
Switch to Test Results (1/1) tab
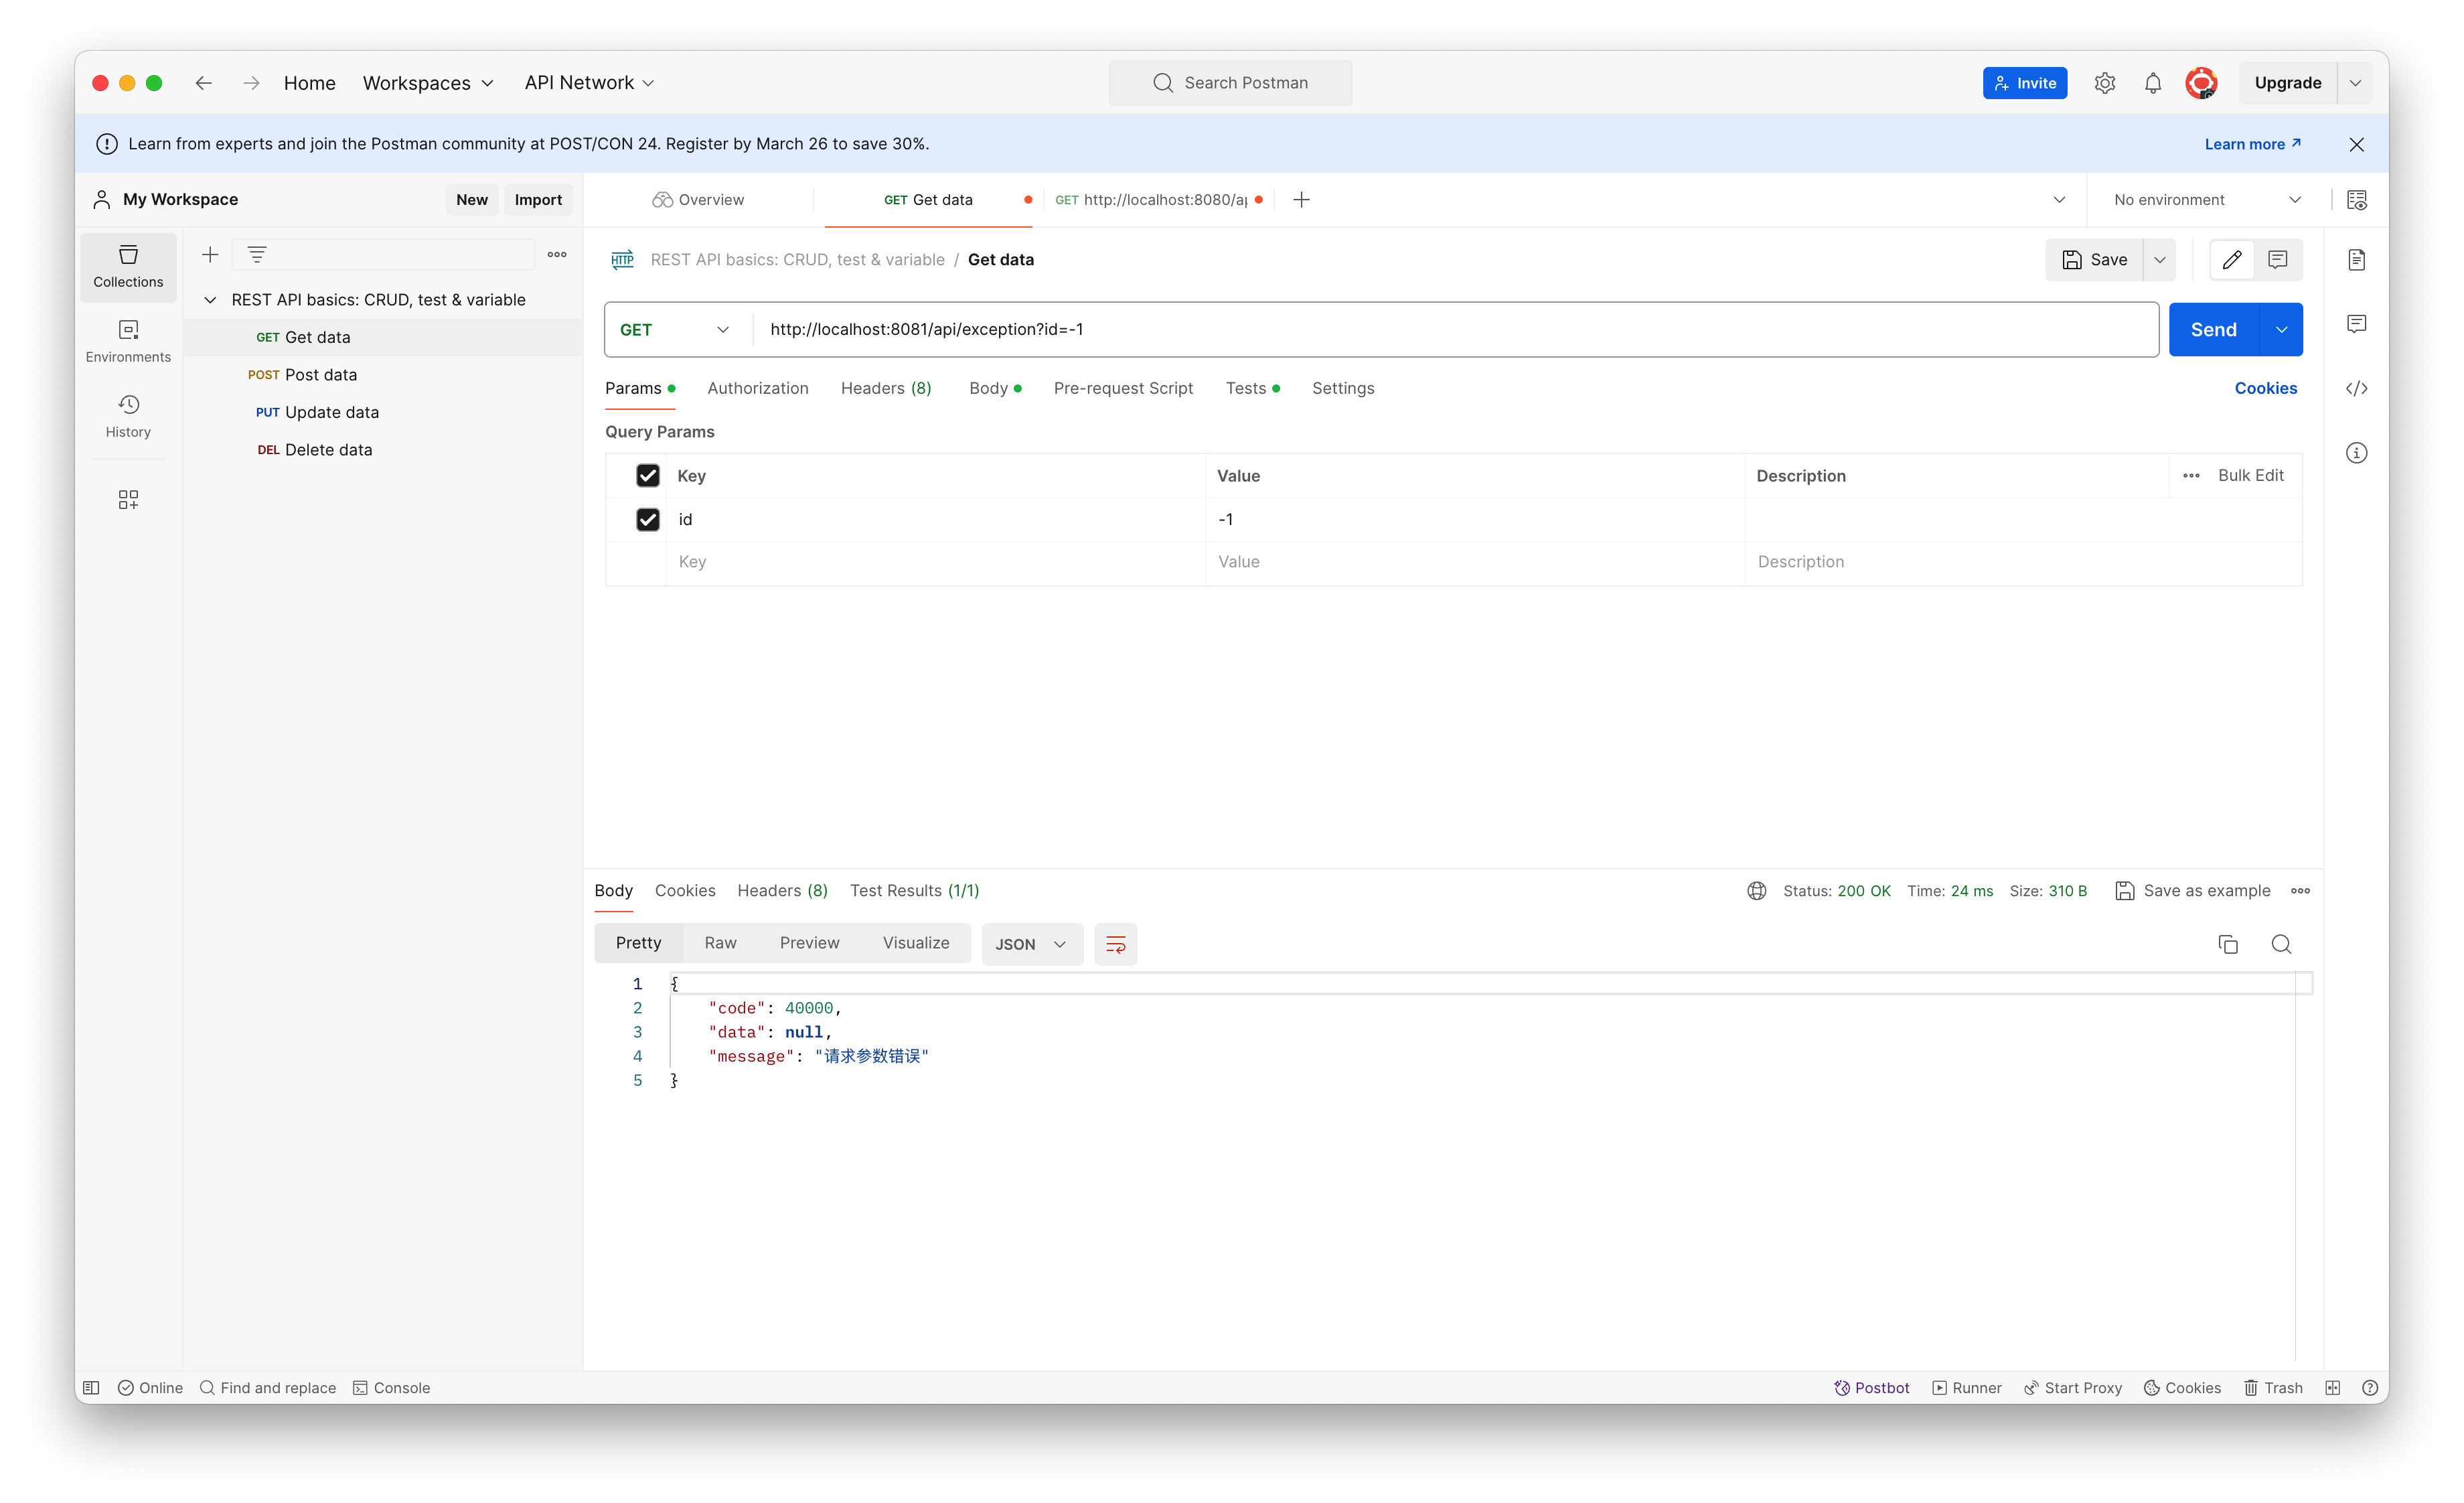coord(914,891)
